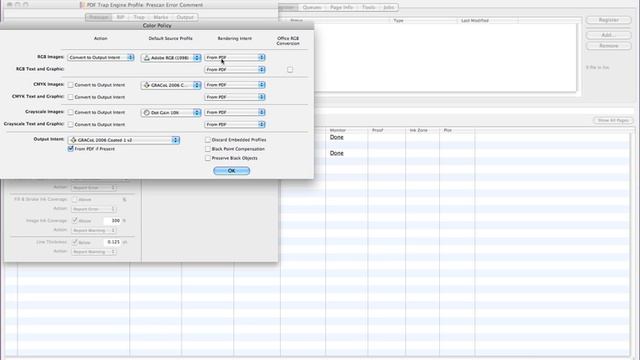Open rendering intent dropdown for RGB Images

coord(235,58)
